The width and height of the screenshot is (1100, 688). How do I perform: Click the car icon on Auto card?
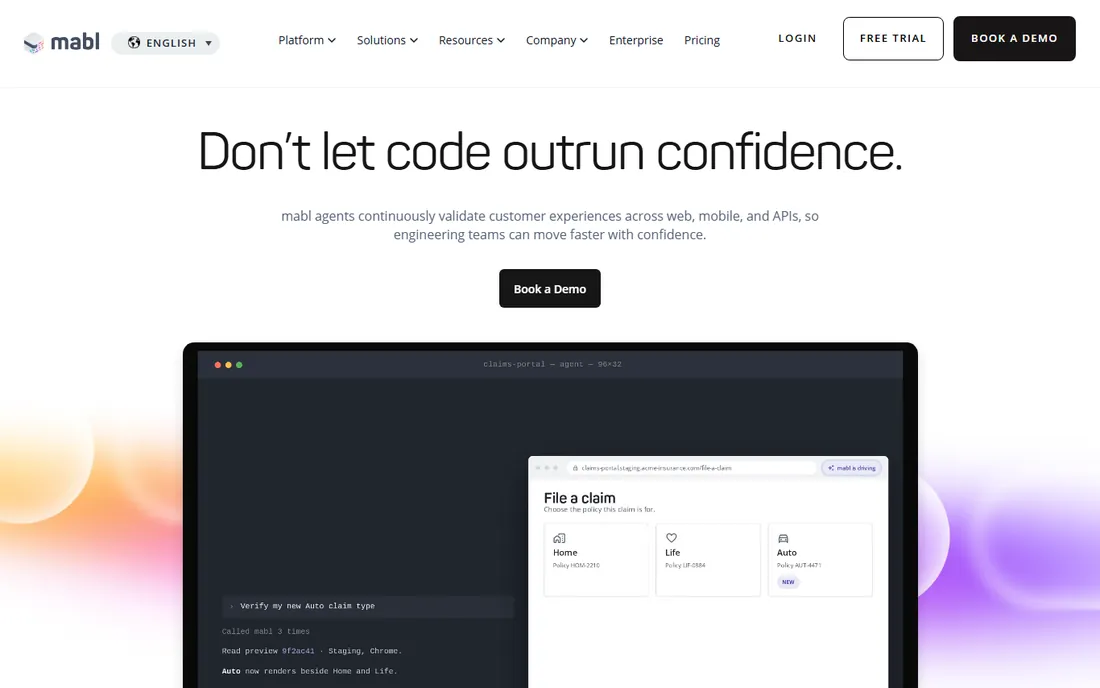[783, 538]
